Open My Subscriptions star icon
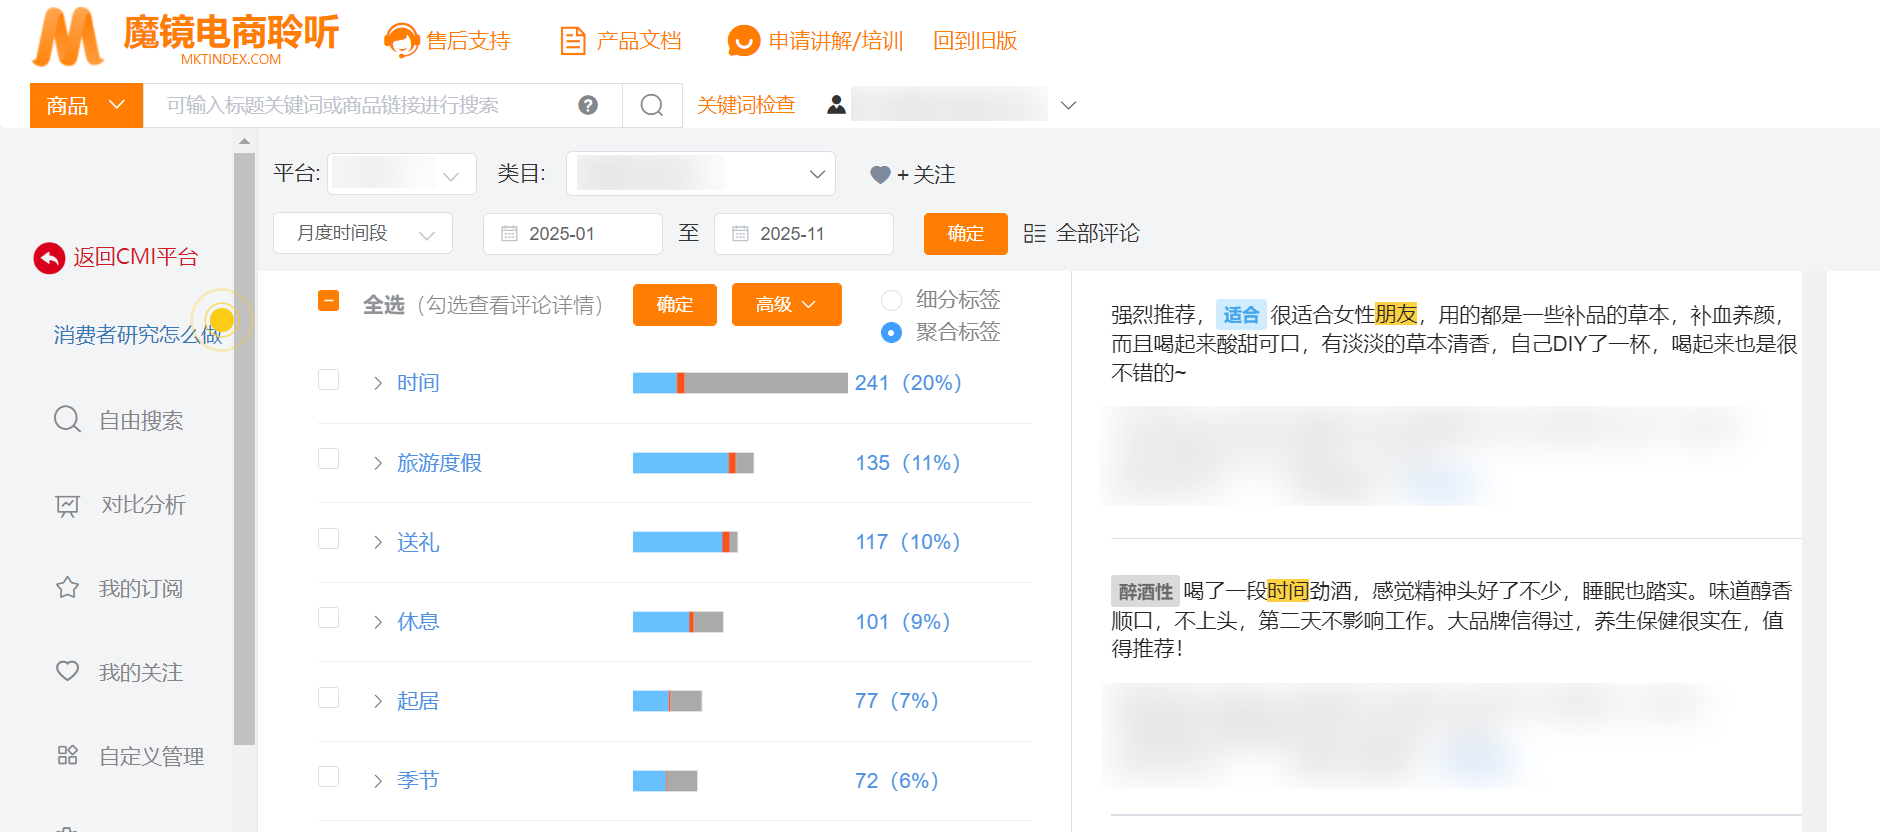Viewport: 1880px width, 832px height. (x=67, y=588)
